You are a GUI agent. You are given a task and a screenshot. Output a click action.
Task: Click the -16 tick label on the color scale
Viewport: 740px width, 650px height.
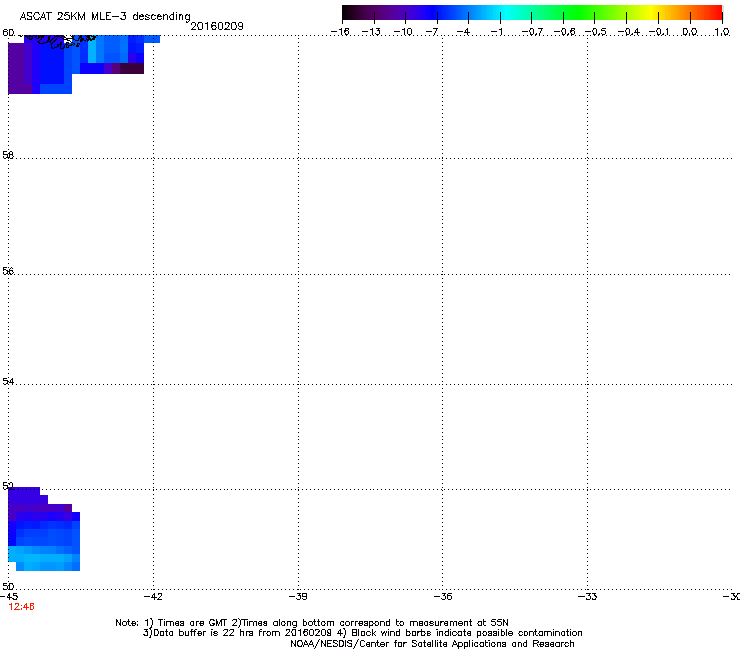(340, 32)
